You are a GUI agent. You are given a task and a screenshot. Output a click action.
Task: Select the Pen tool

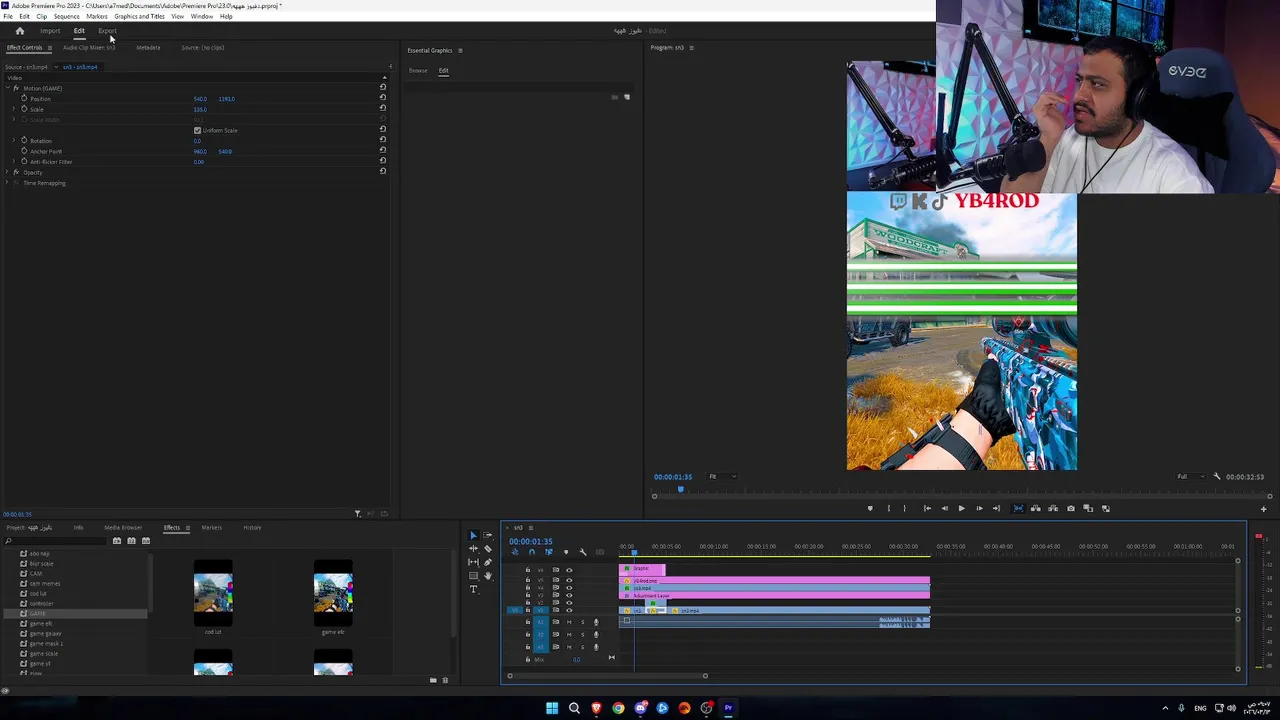[488, 562]
